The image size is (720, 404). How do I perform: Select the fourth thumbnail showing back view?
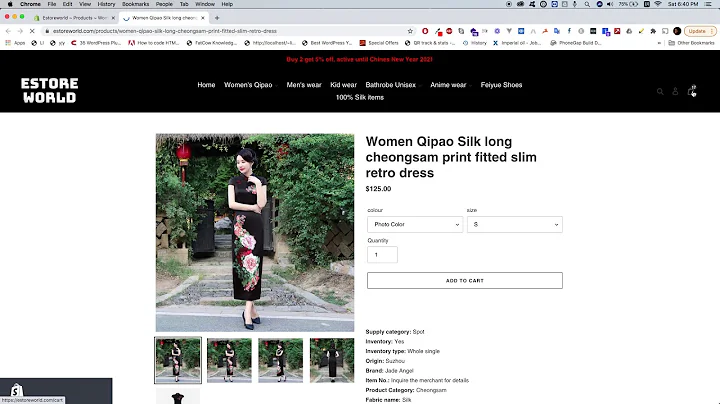(x=332, y=360)
